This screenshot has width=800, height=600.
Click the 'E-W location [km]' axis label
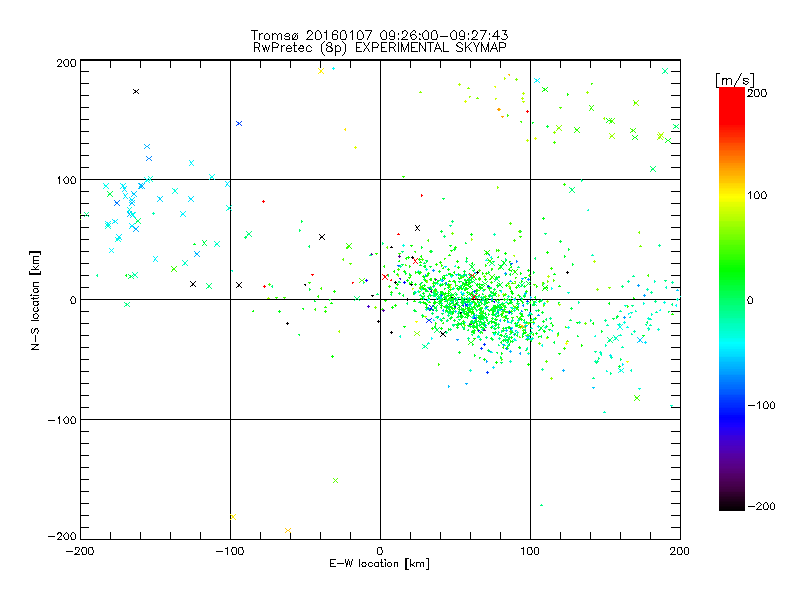(x=379, y=564)
